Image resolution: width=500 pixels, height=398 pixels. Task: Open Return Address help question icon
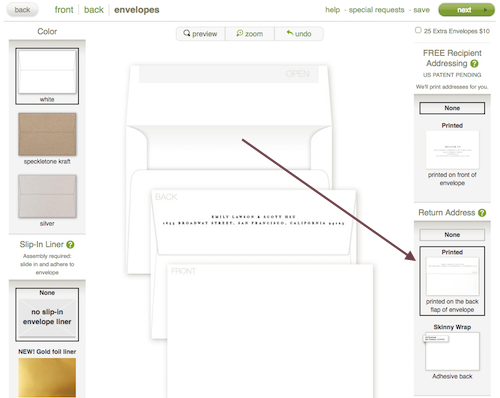(x=482, y=213)
